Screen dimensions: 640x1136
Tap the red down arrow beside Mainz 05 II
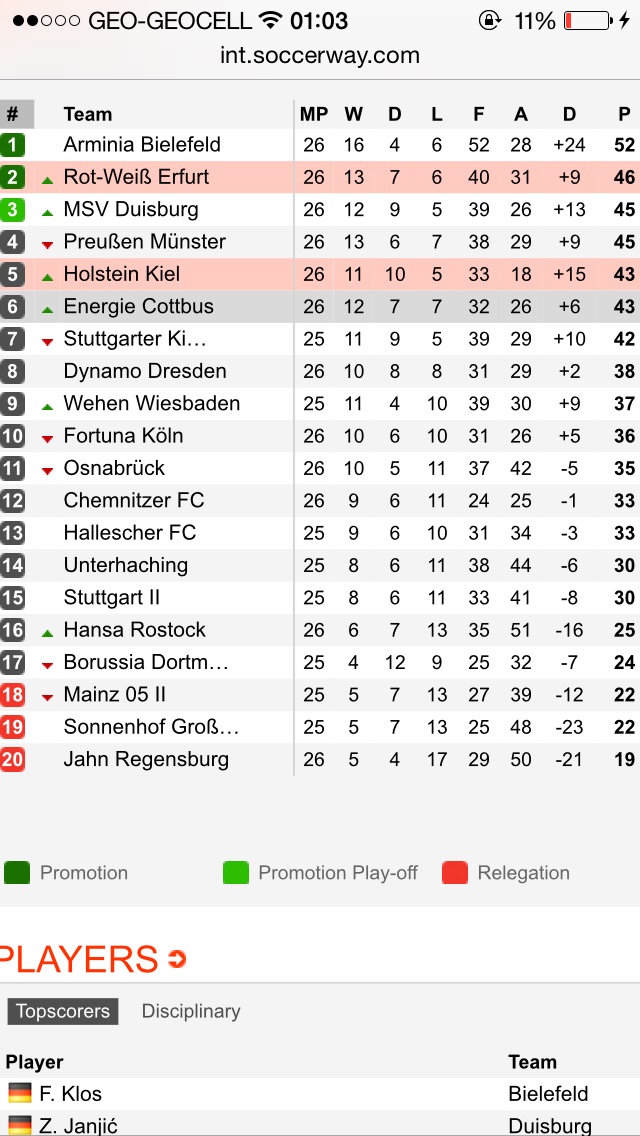click(x=47, y=697)
